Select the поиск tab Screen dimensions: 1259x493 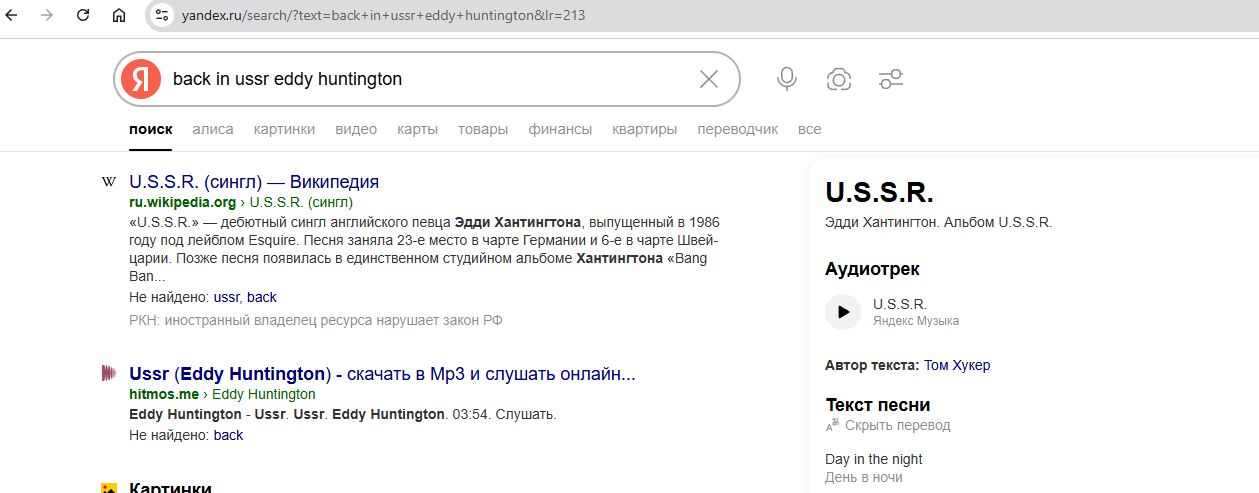pyautogui.click(x=151, y=129)
